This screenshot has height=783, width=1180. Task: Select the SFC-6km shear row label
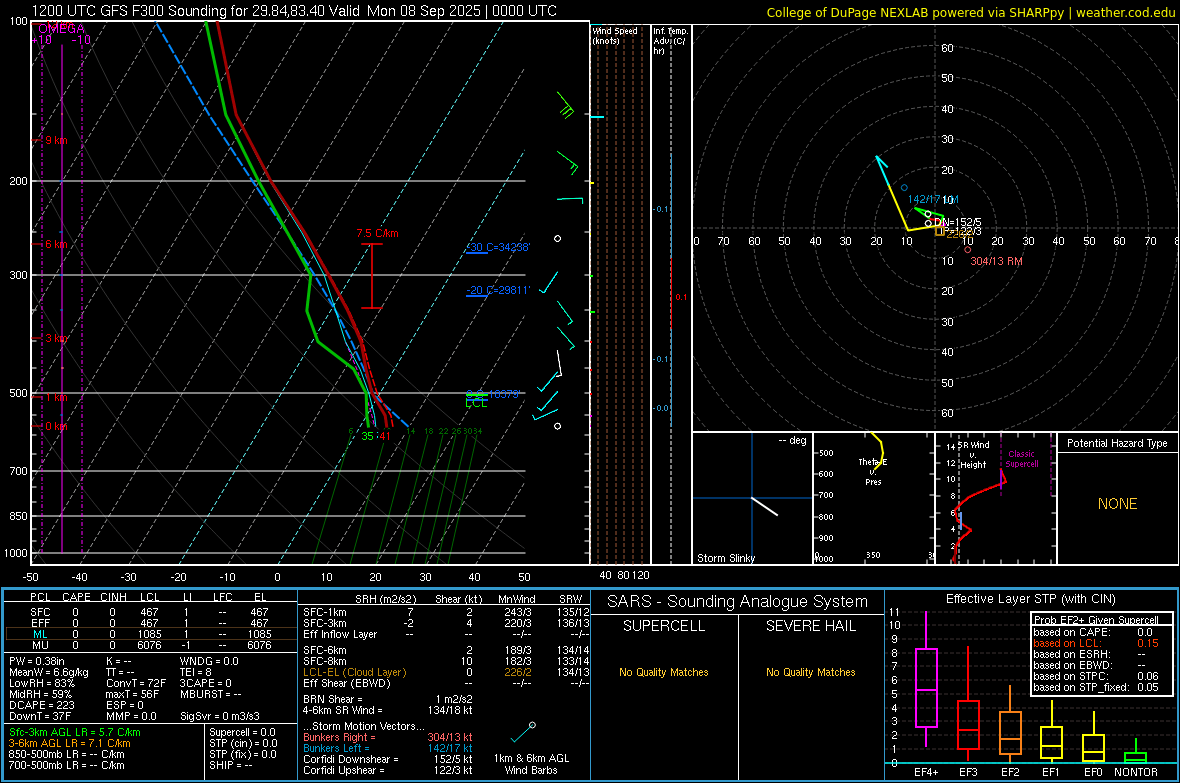coord(325,650)
